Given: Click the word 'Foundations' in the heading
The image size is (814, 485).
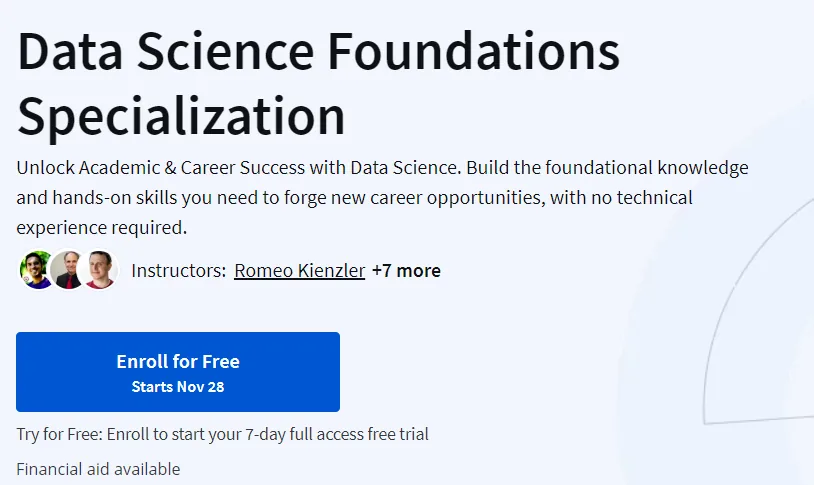Looking at the screenshot, I should pyautogui.click(x=474, y=51).
